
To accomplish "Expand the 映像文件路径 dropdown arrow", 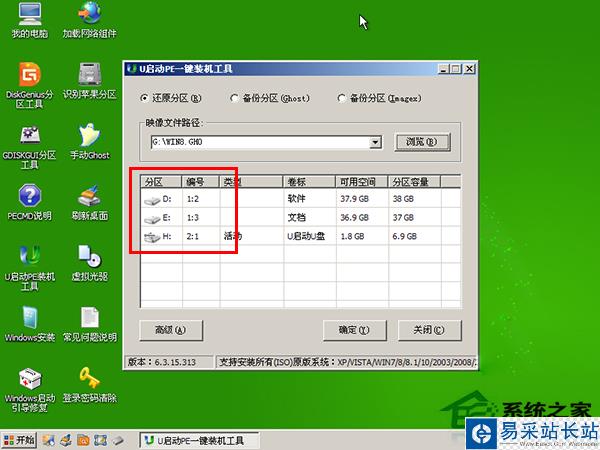I will point(375,142).
